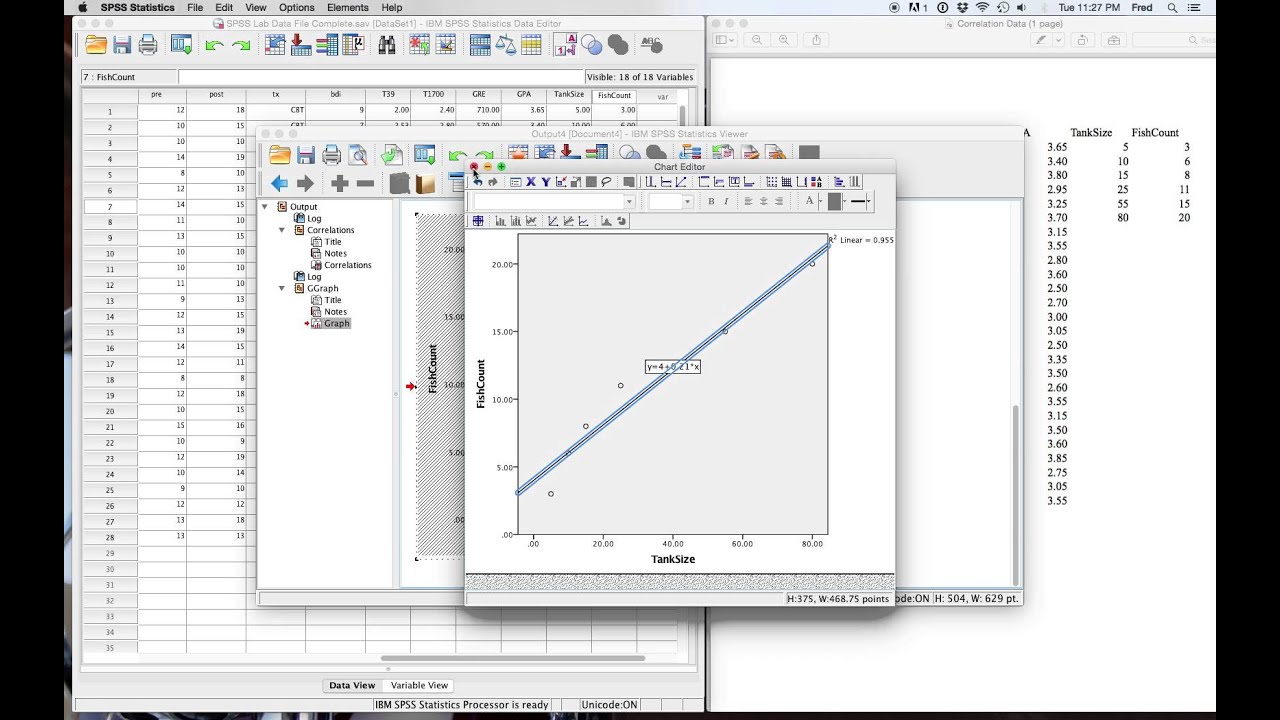This screenshot has height=720, width=1280.
Task: Select the Data View tab
Action: pyautogui.click(x=352, y=685)
